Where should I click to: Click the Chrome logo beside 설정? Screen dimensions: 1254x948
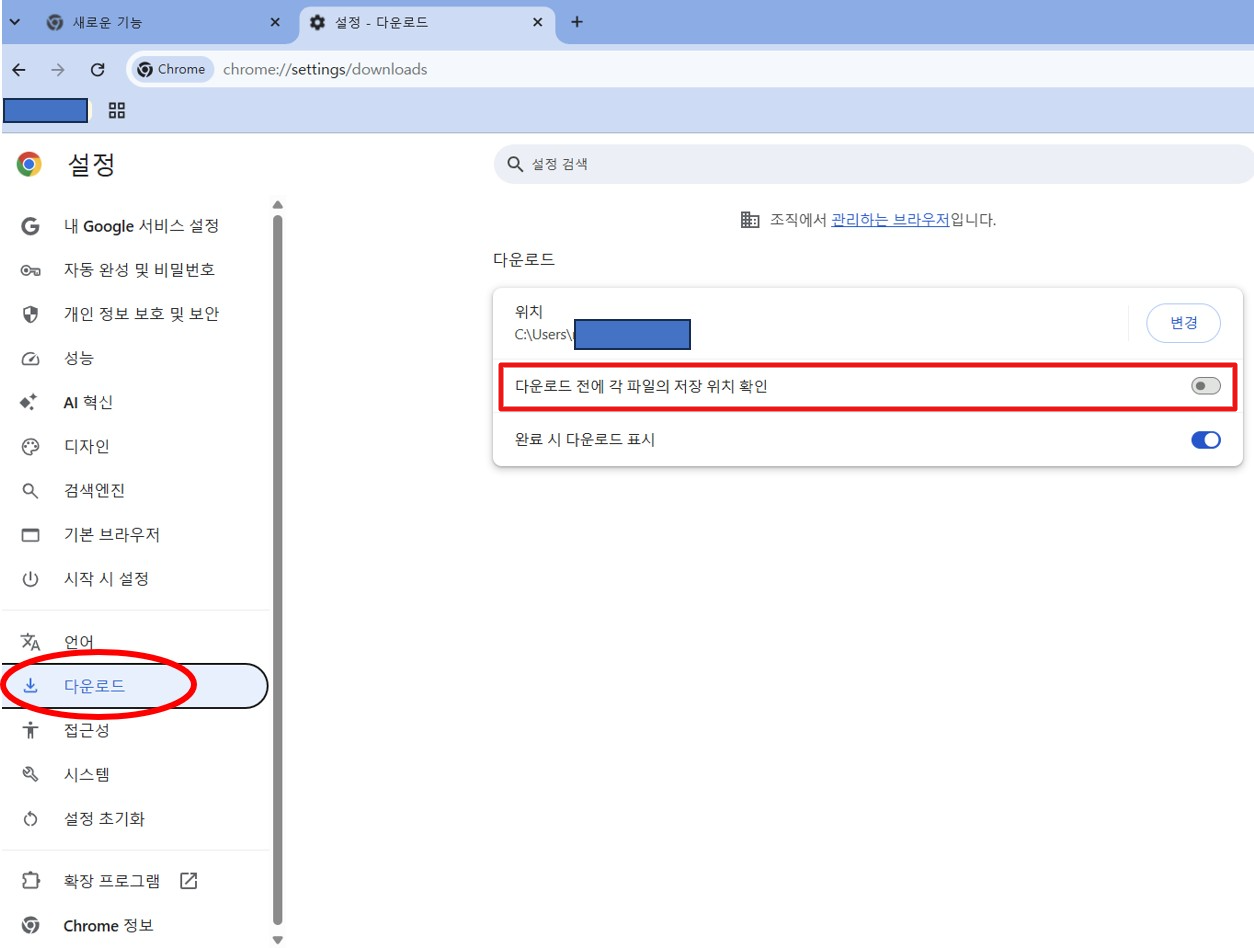pos(29,164)
